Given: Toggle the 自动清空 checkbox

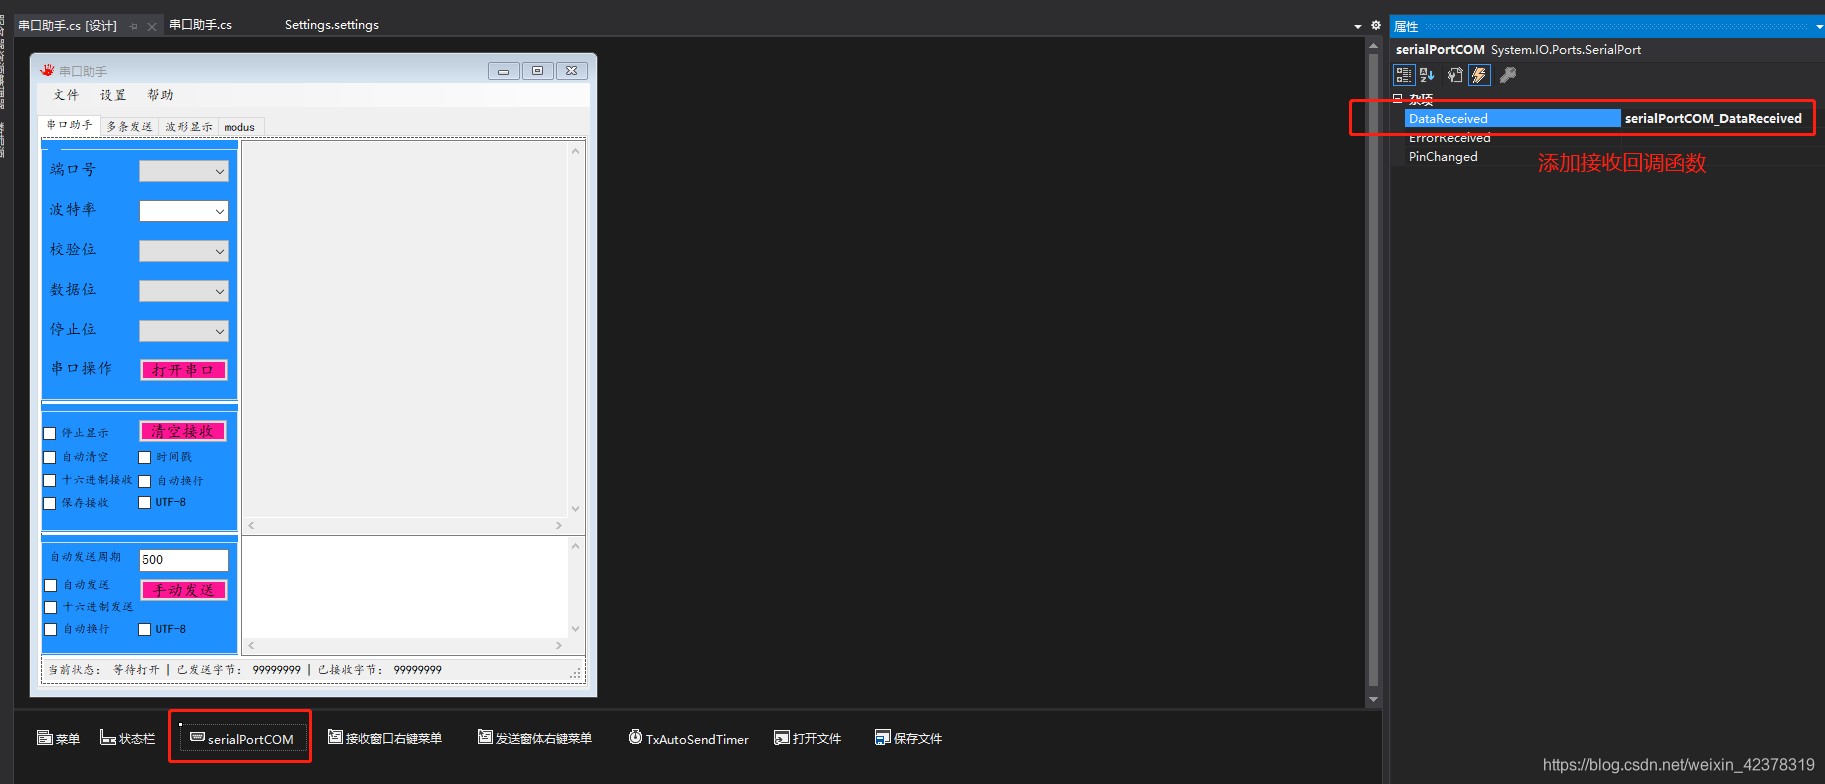Looking at the screenshot, I should pos(50,457).
